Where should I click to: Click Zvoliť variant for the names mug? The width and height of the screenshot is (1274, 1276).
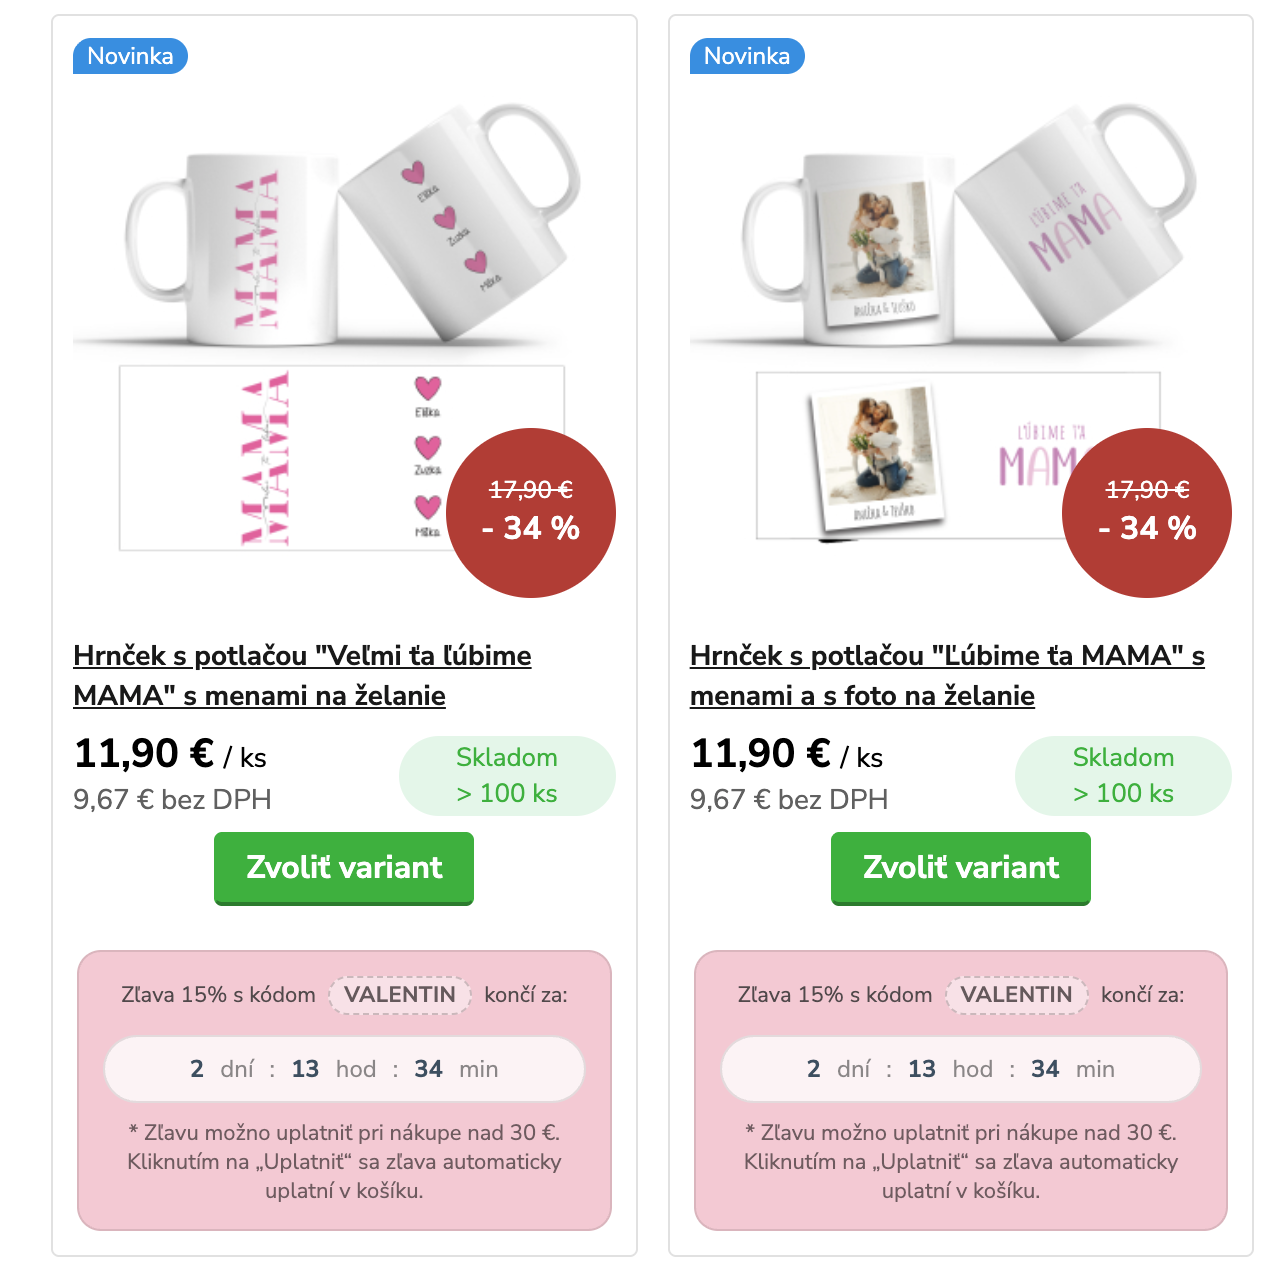coord(344,868)
